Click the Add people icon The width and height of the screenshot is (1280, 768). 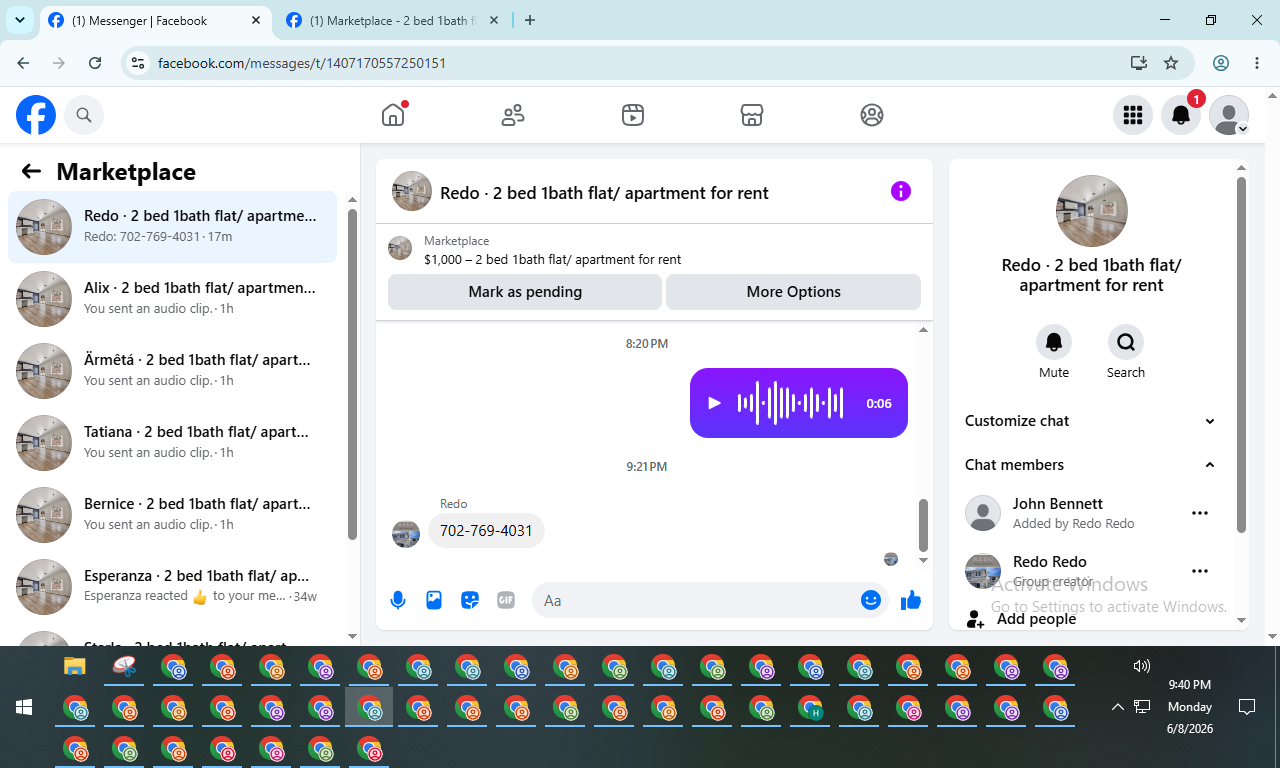coord(975,619)
